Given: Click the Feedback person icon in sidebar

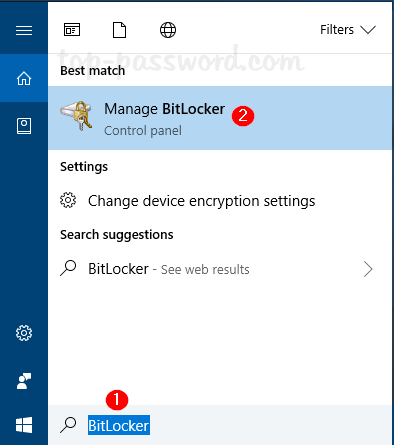Looking at the screenshot, I should [24, 381].
